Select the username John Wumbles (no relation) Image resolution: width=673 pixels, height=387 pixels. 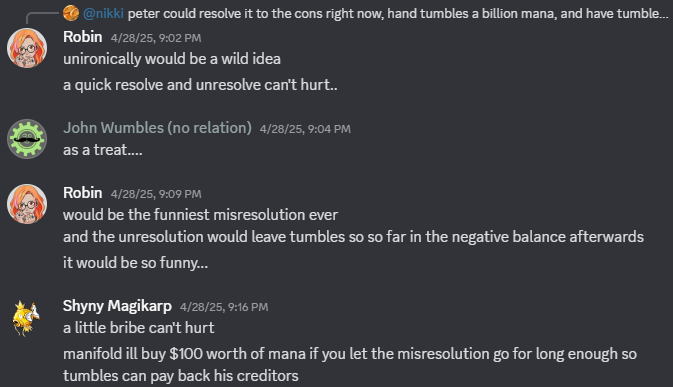(158, 128)
